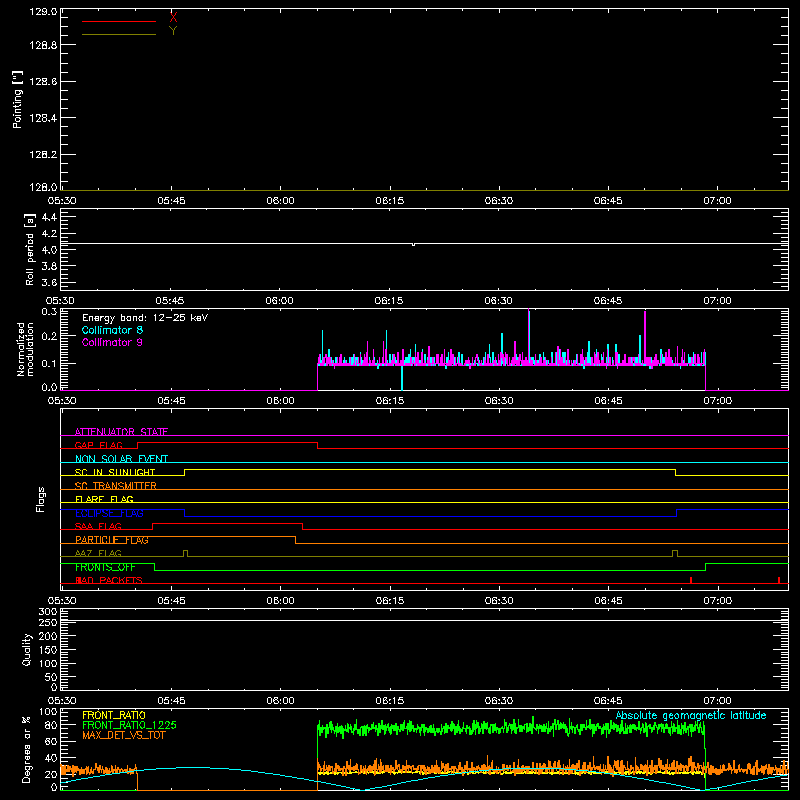
Task: Click the '3.6' roll period tick label
Action: pos(49,282)
